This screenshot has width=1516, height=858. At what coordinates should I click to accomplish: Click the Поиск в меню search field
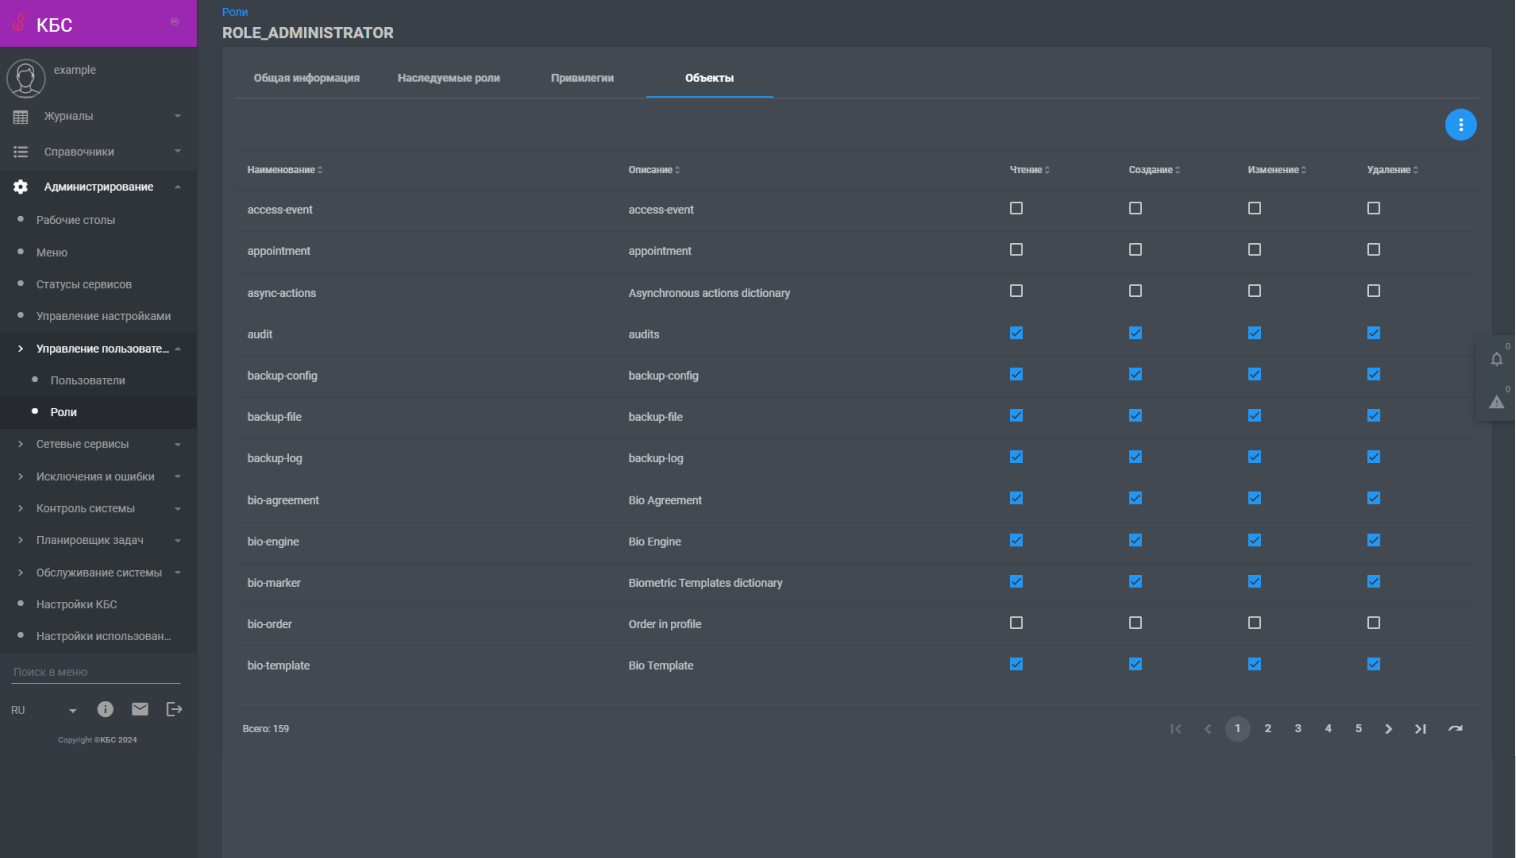pyautogui.click(x=96, y=672)
